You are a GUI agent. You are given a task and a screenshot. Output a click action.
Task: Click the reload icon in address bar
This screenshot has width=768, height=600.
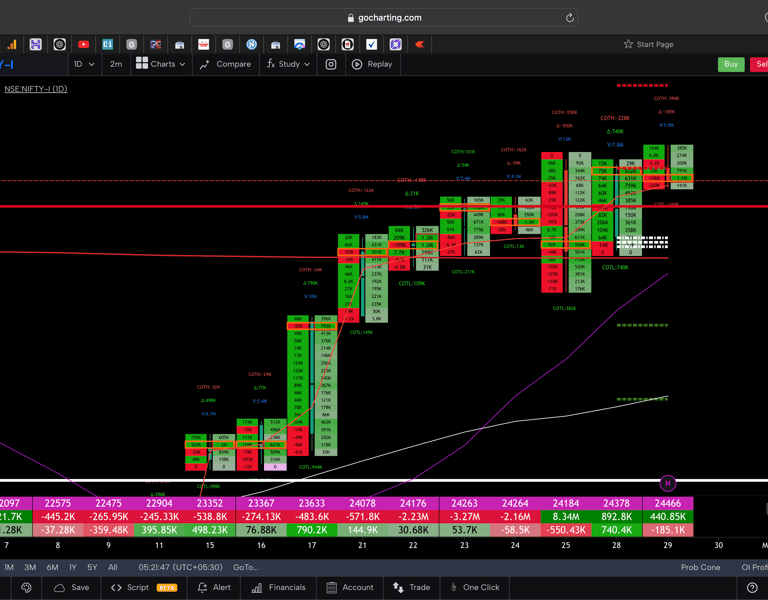pyautogui.click(x=570, y=18)
